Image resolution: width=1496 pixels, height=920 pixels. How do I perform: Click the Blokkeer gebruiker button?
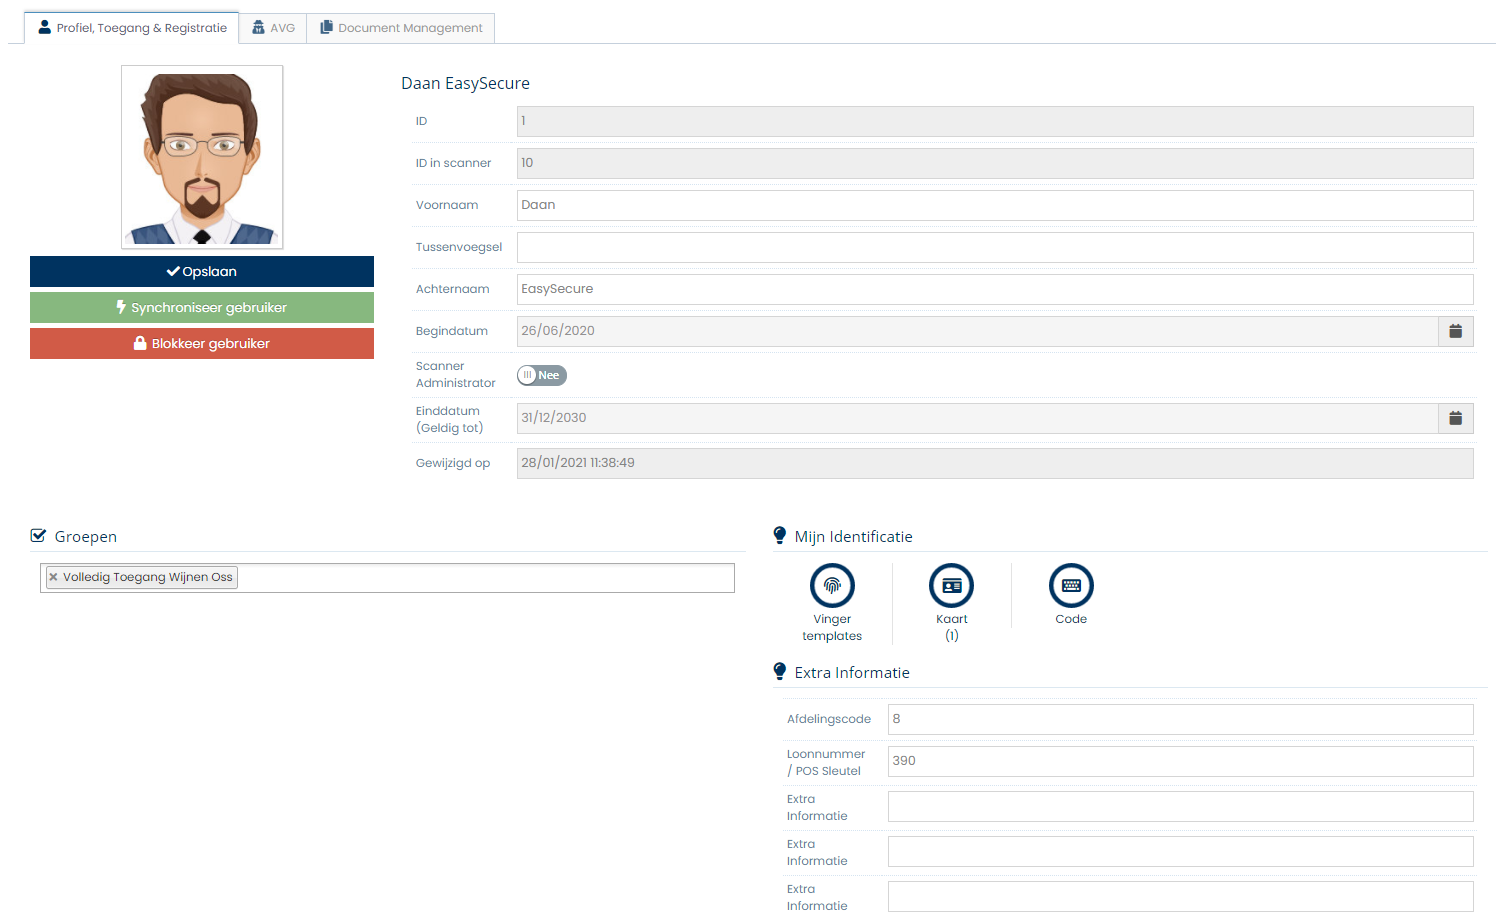click(x=202, y=343)
